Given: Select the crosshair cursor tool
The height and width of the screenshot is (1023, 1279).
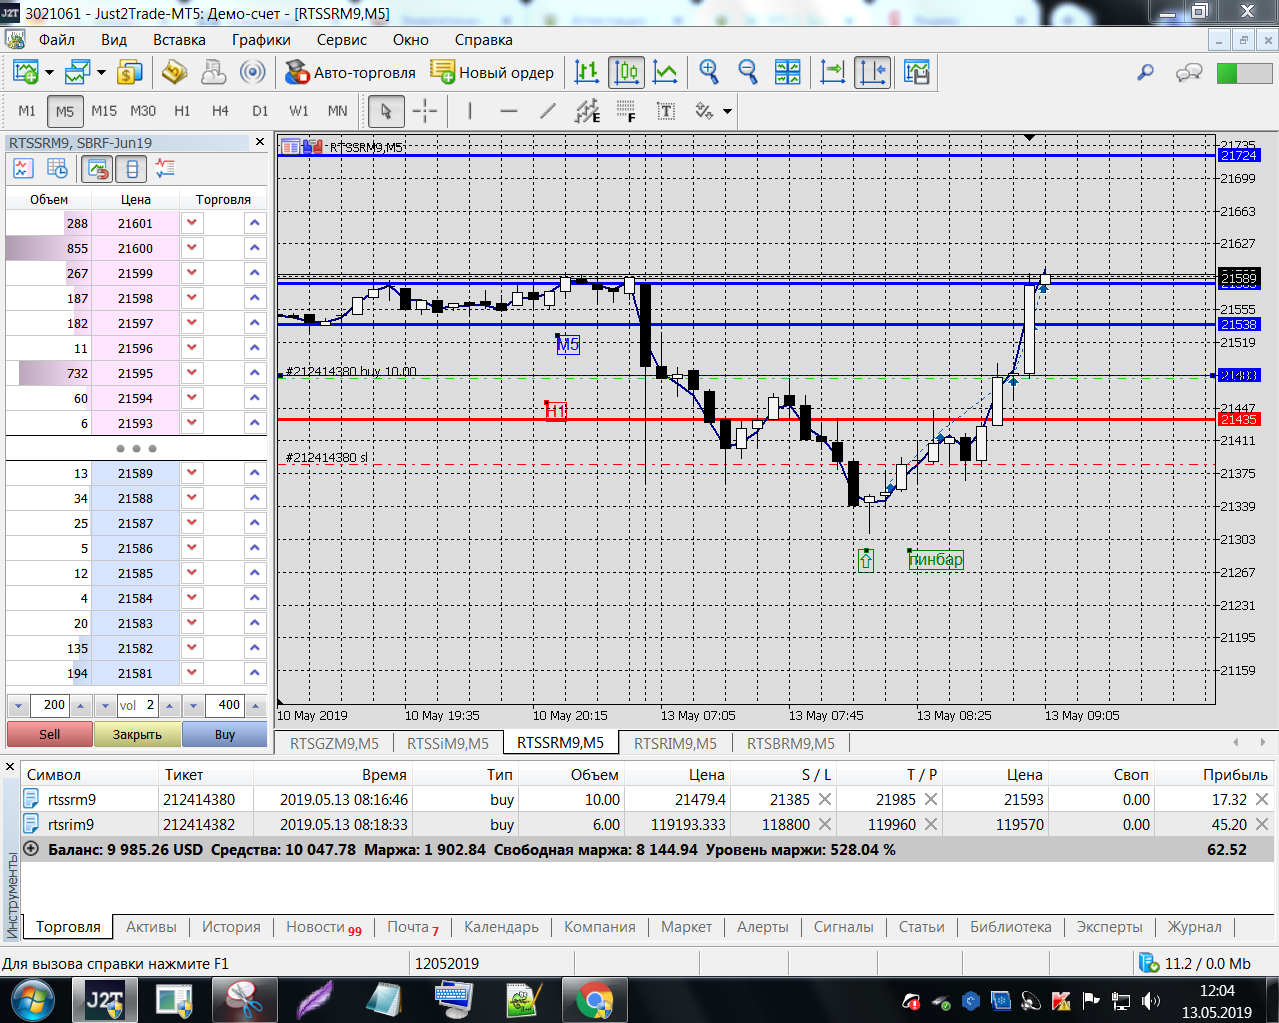Looking at the screenshot, I should 425,111.
